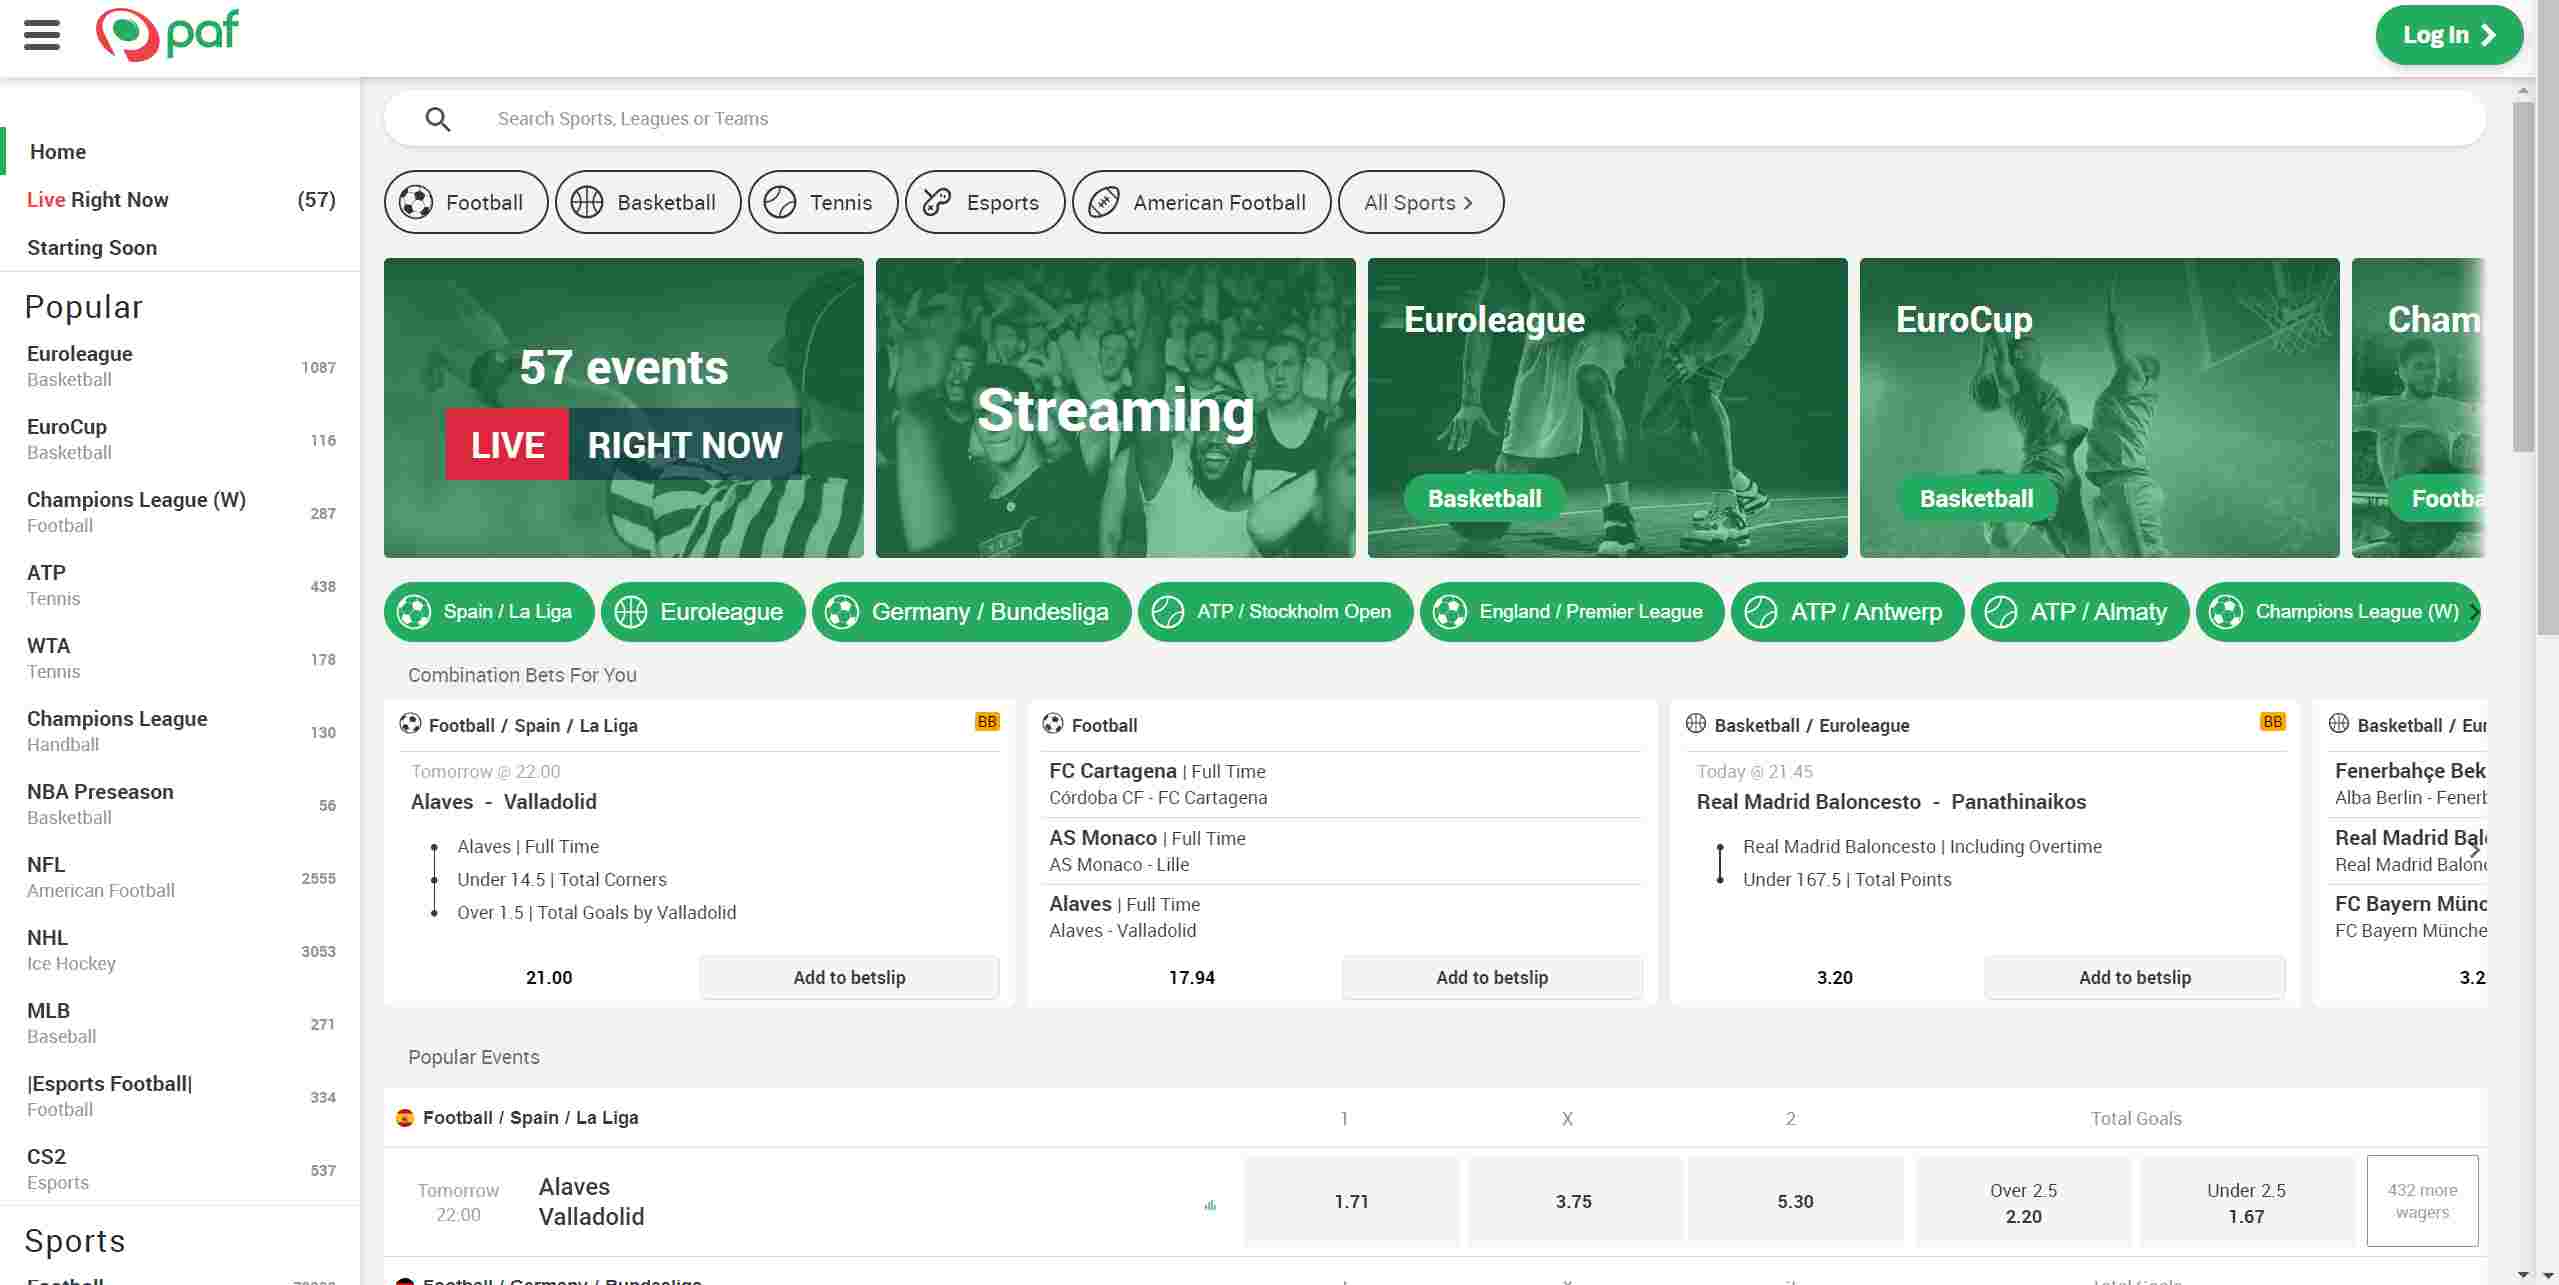The width and height of the screenshot is (2559, 1285).
Task: Select odds 5.30 for Valladolid win
Action: [1795, 1201]
